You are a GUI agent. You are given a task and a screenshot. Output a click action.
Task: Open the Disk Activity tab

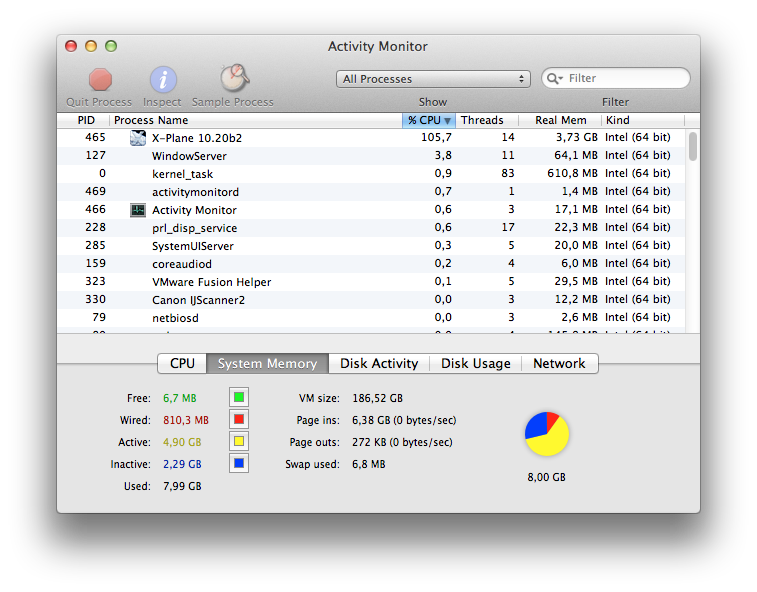tap(379, 364)
